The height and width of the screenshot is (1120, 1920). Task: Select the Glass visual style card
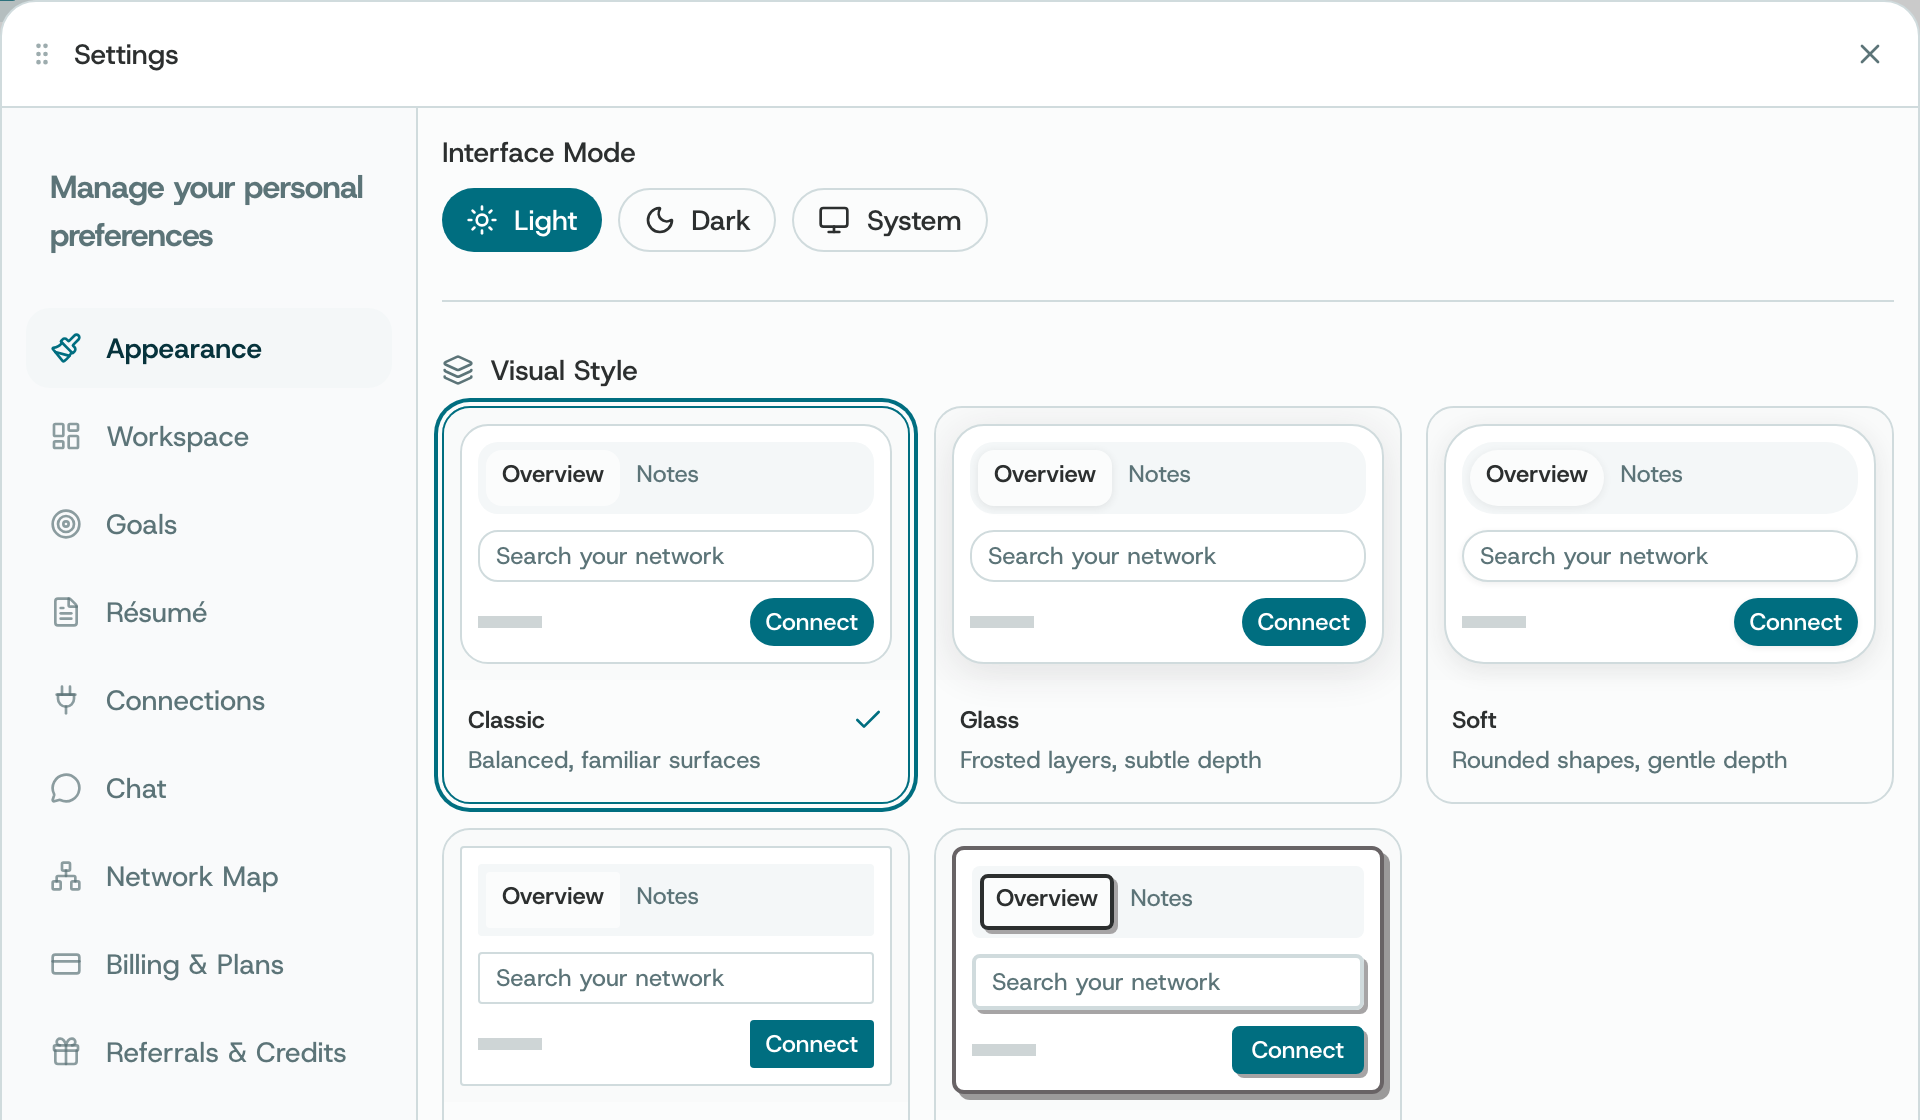tap(1168, 605)
